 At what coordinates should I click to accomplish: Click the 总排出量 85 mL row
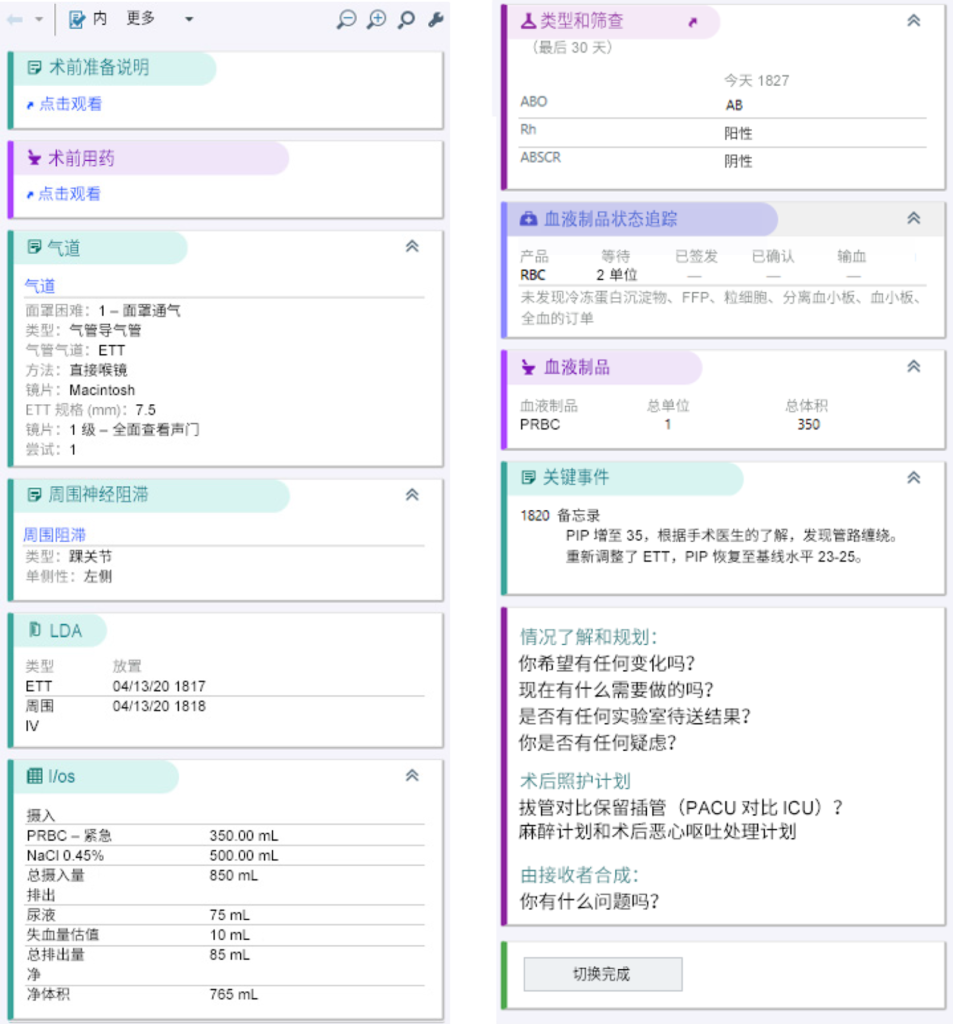tap(225, 955)
